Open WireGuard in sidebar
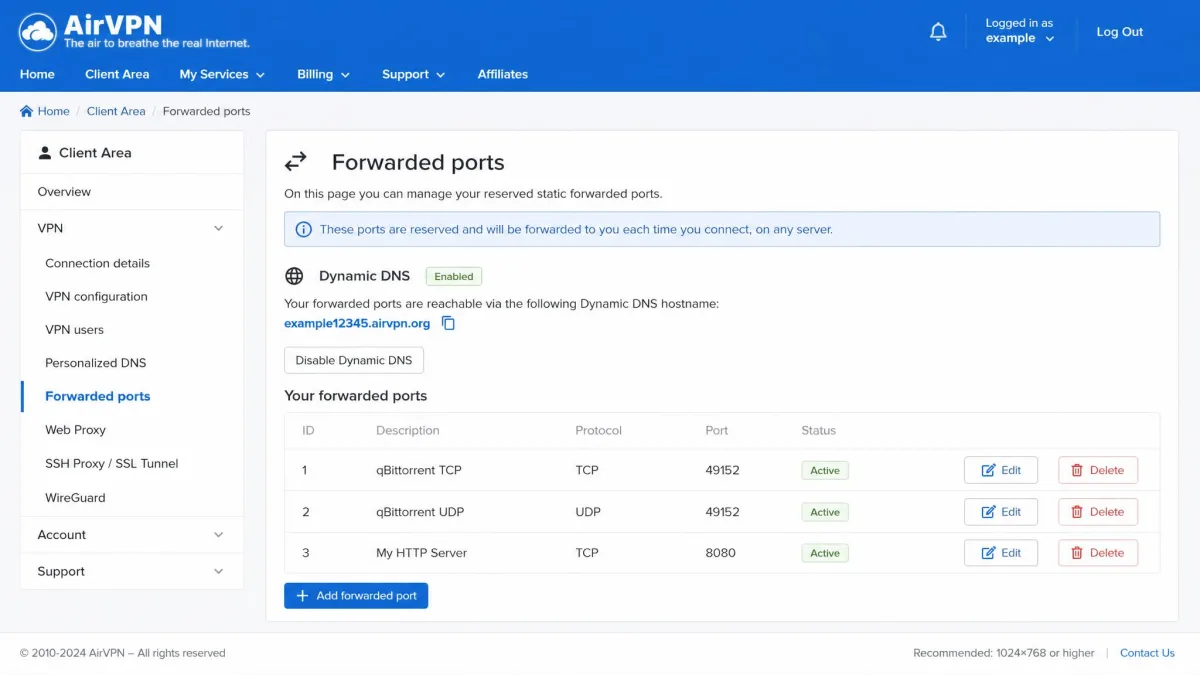Image resolution: width=1200 pixels, height=675 pixels. point(75,497)
